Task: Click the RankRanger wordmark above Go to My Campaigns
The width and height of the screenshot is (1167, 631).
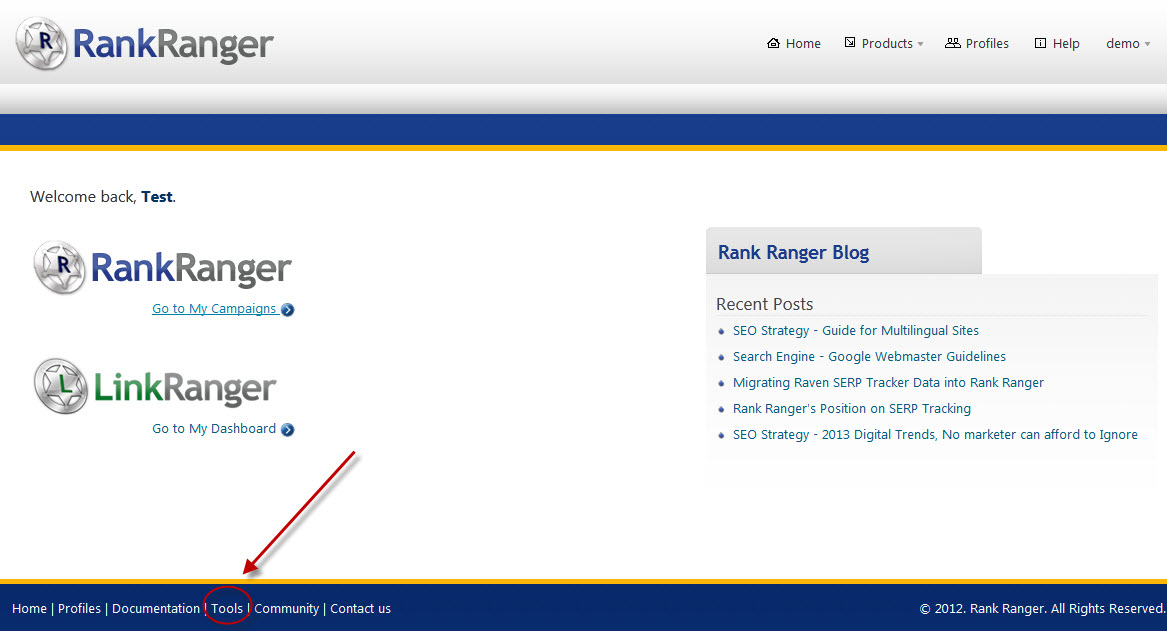Action: (x=191, y=268)
